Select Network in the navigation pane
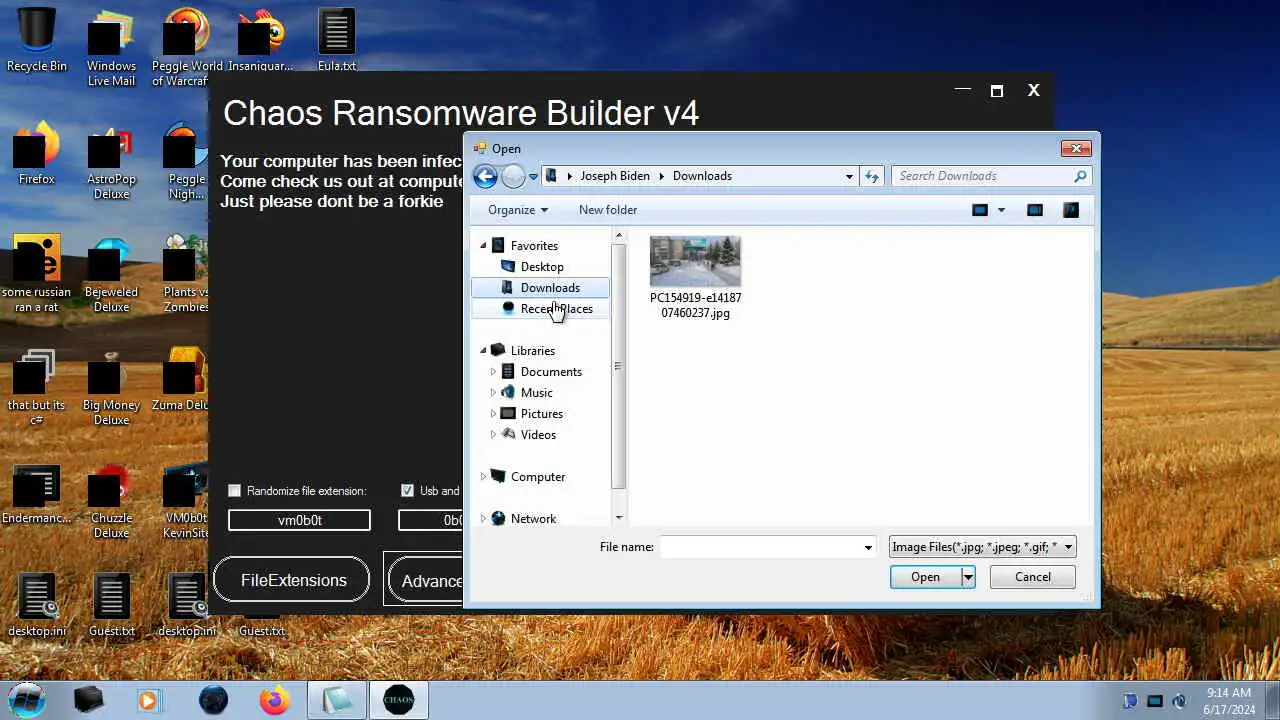 pyautogui.click(x=533, y=519)
